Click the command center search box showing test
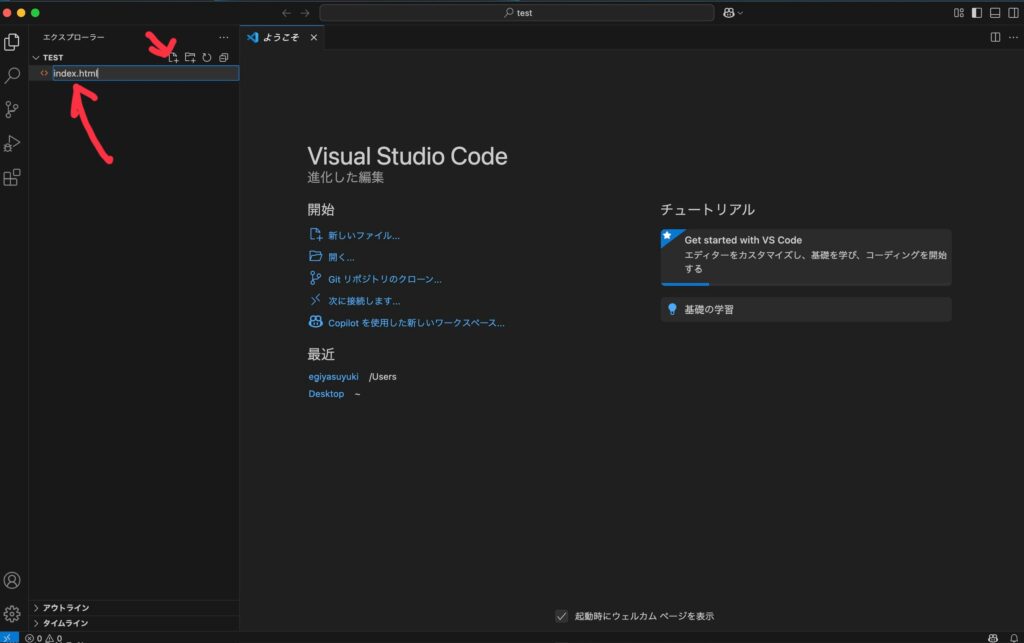Screen dimensions: 1024x643 click(517, 13)
